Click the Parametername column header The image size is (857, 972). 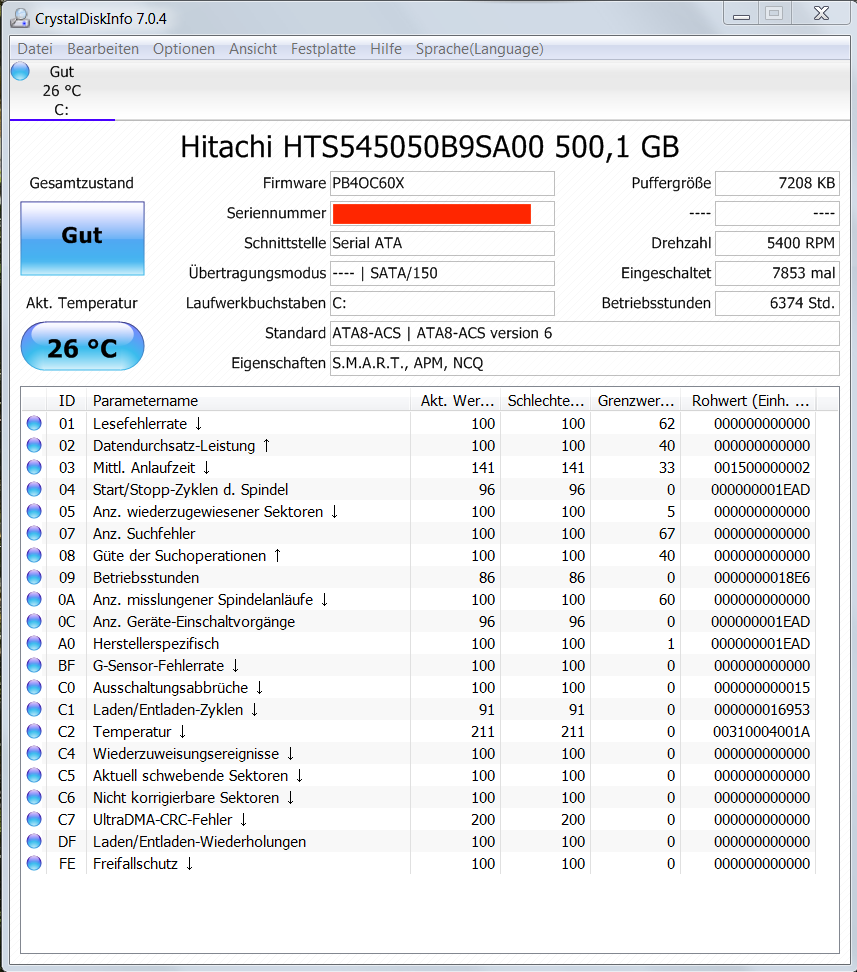[248, 400]
